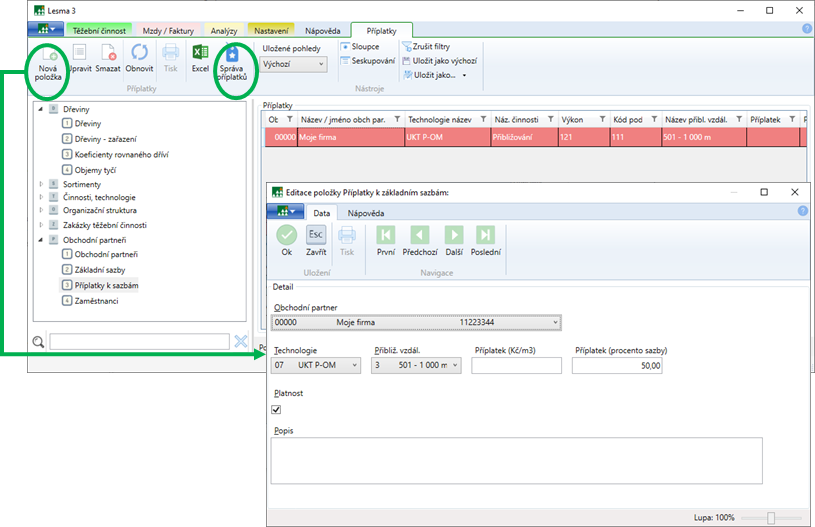Toggle the Platnost checkbox
815x527 pixels.
(x=277, y=409)
